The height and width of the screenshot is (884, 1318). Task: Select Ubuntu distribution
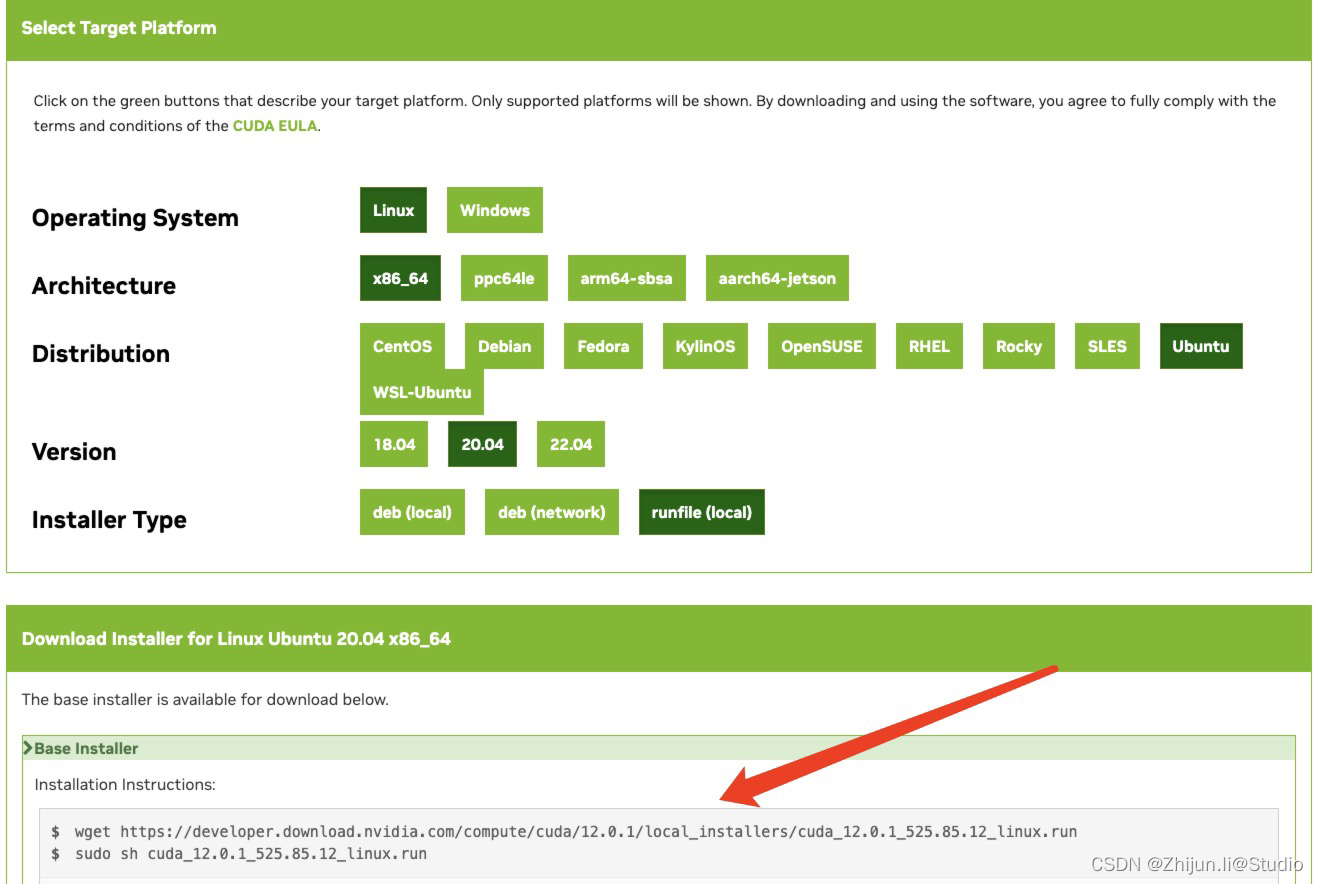coord(1201,346)
